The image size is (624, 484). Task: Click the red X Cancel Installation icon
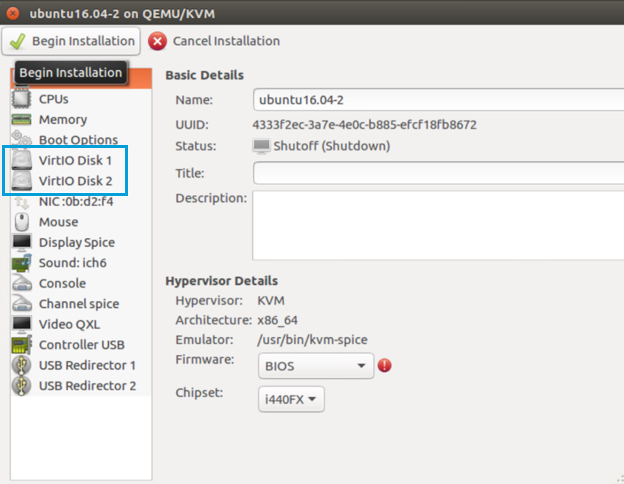pos(158,41)
